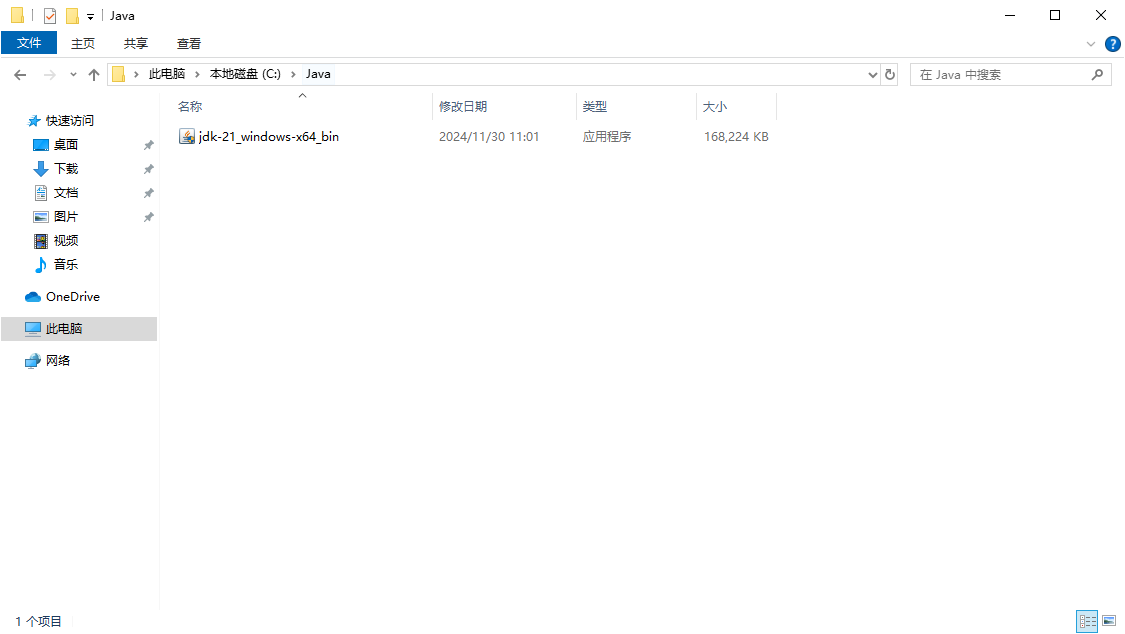Click the Forward navigation arrow

click(50, 75)
